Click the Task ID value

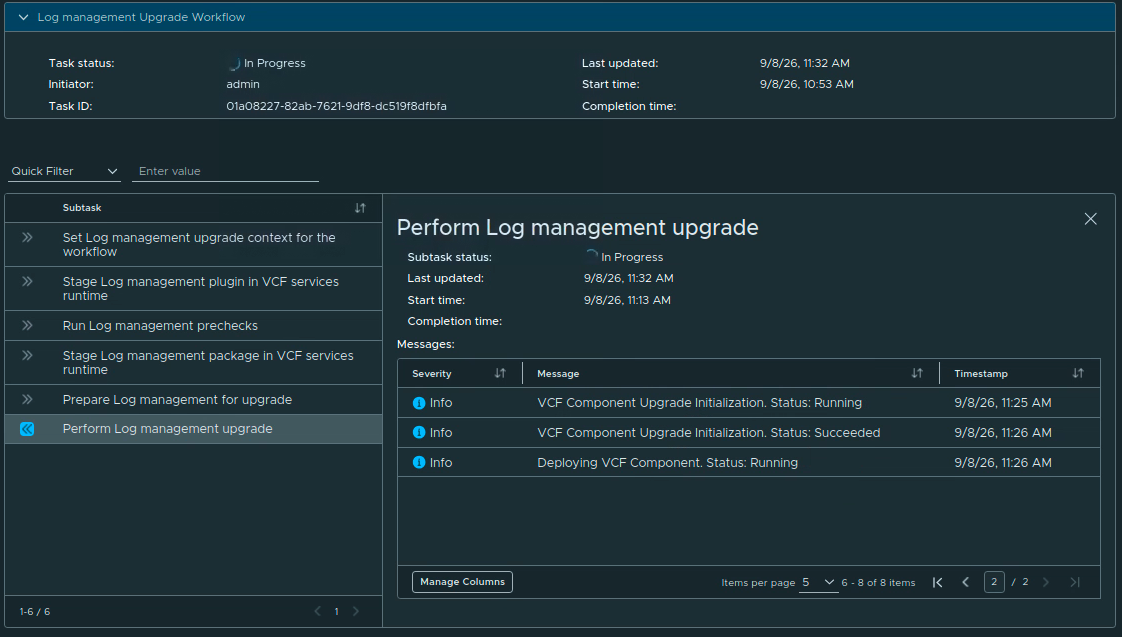(x=336, y=106)
